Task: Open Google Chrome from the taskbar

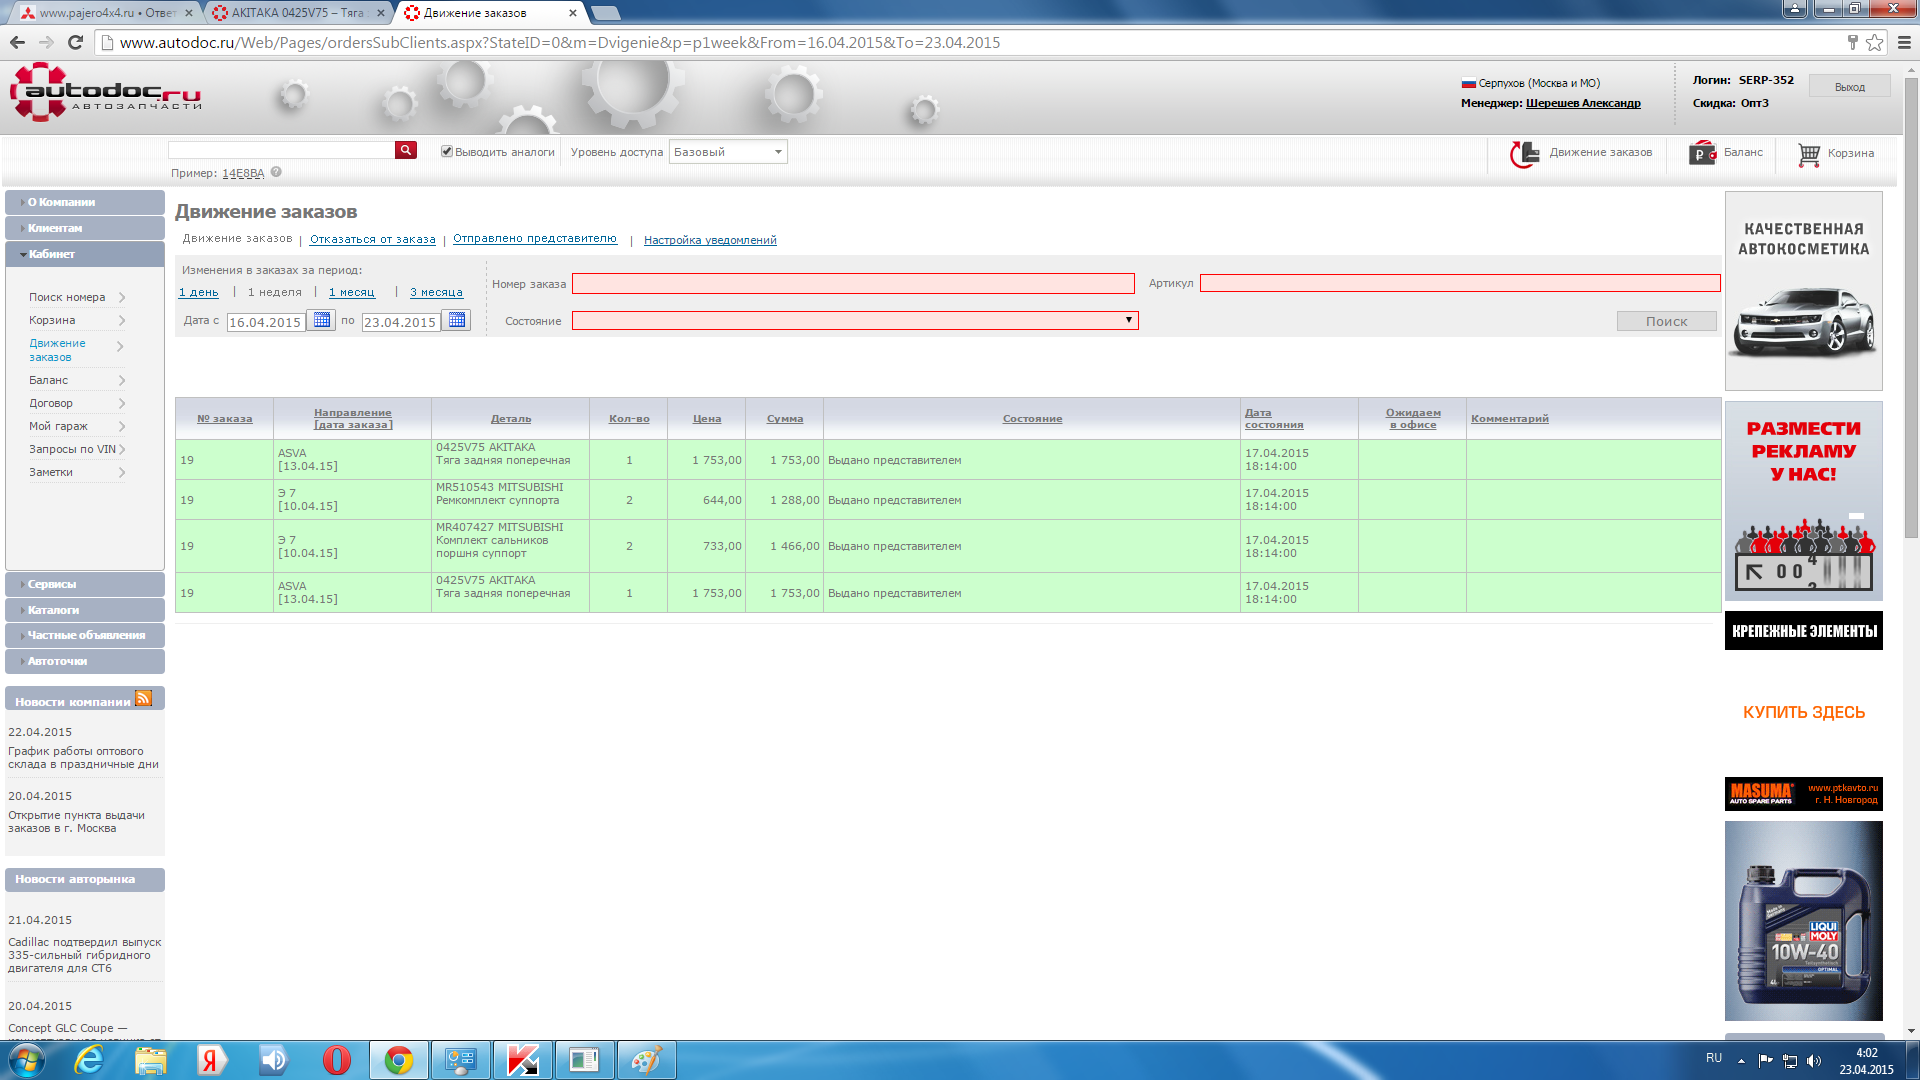Action: click(399, 1060)
